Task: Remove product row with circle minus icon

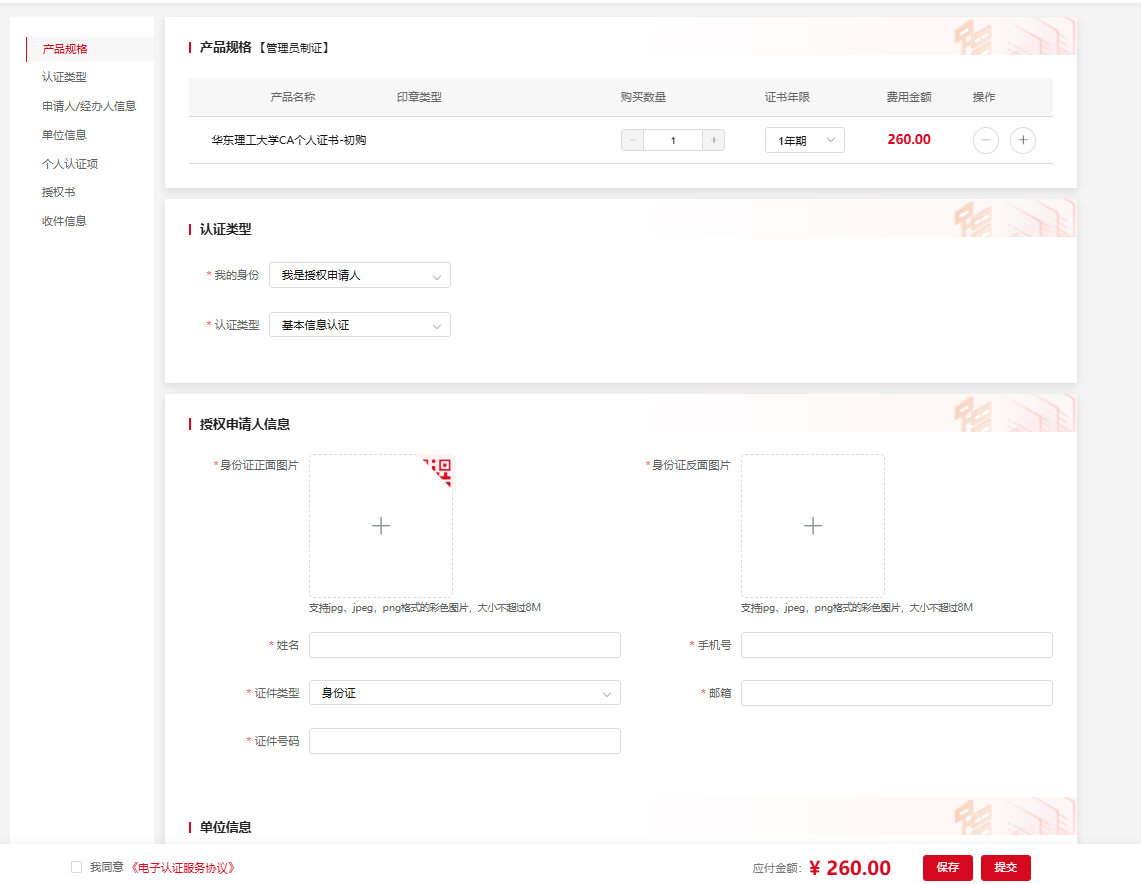Action: [x=985, y=140]
